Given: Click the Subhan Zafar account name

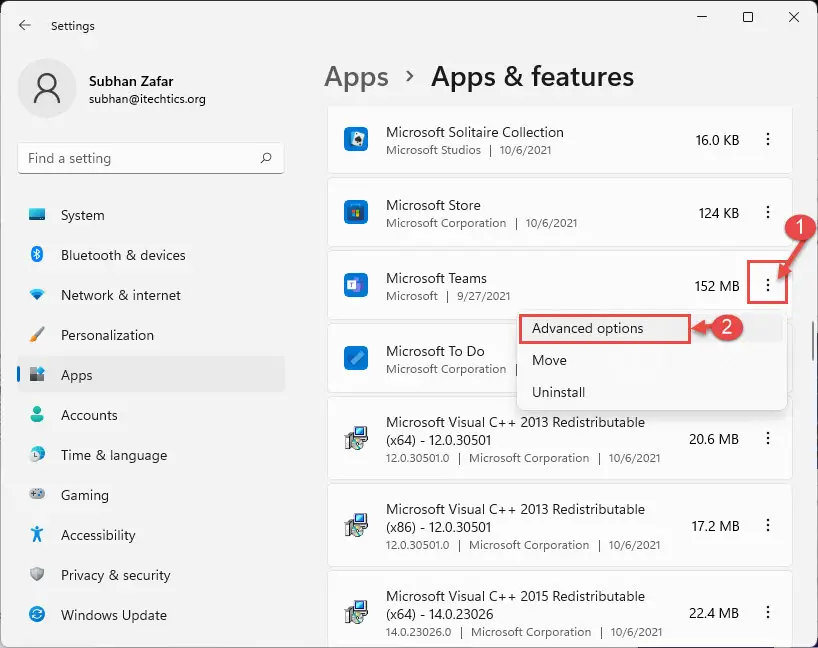Looking at the screenshot, I should (131, 81).
